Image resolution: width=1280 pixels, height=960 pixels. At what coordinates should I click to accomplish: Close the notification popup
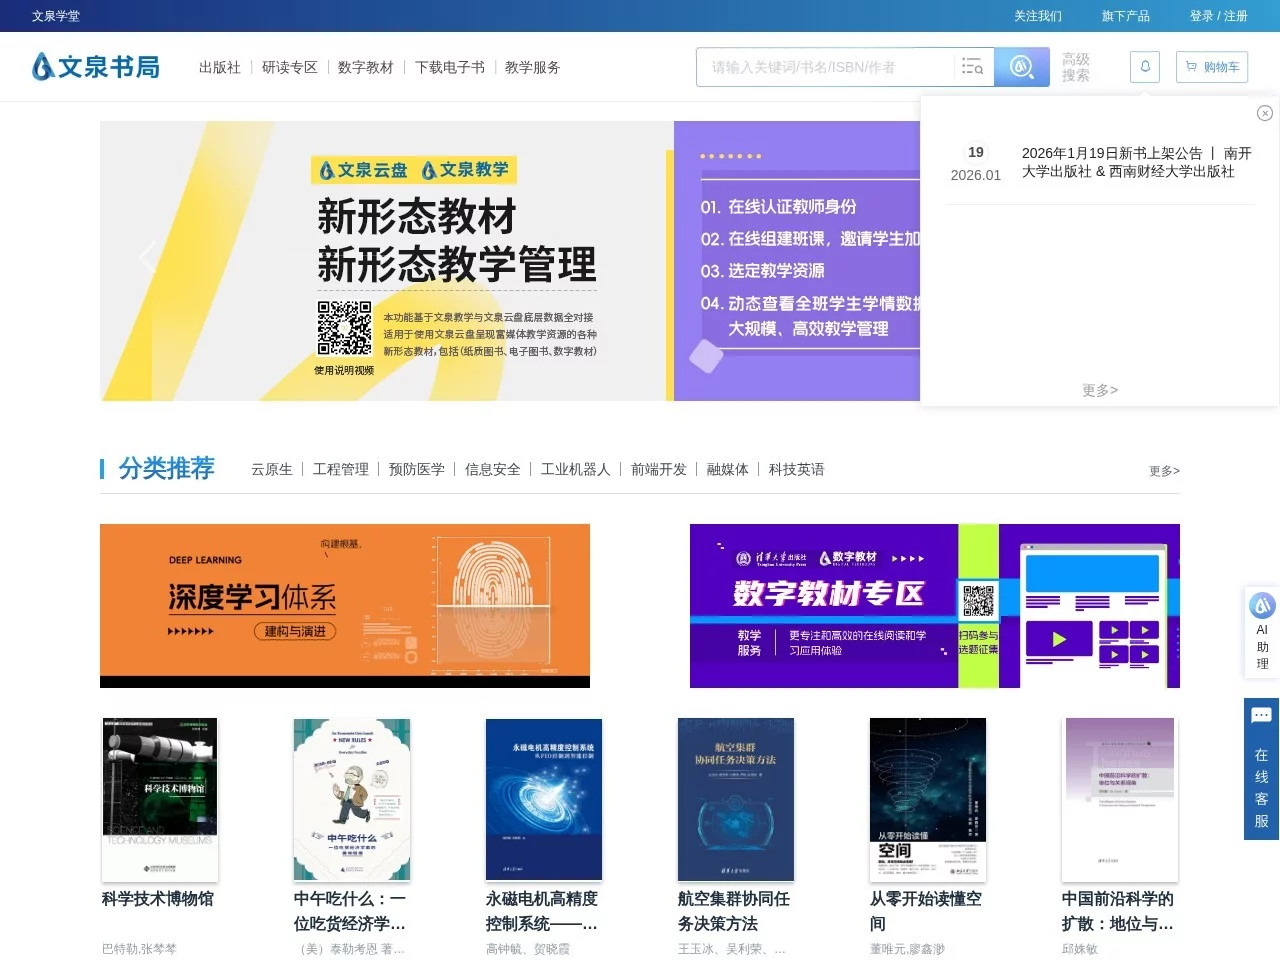[x=1265, y=113]
